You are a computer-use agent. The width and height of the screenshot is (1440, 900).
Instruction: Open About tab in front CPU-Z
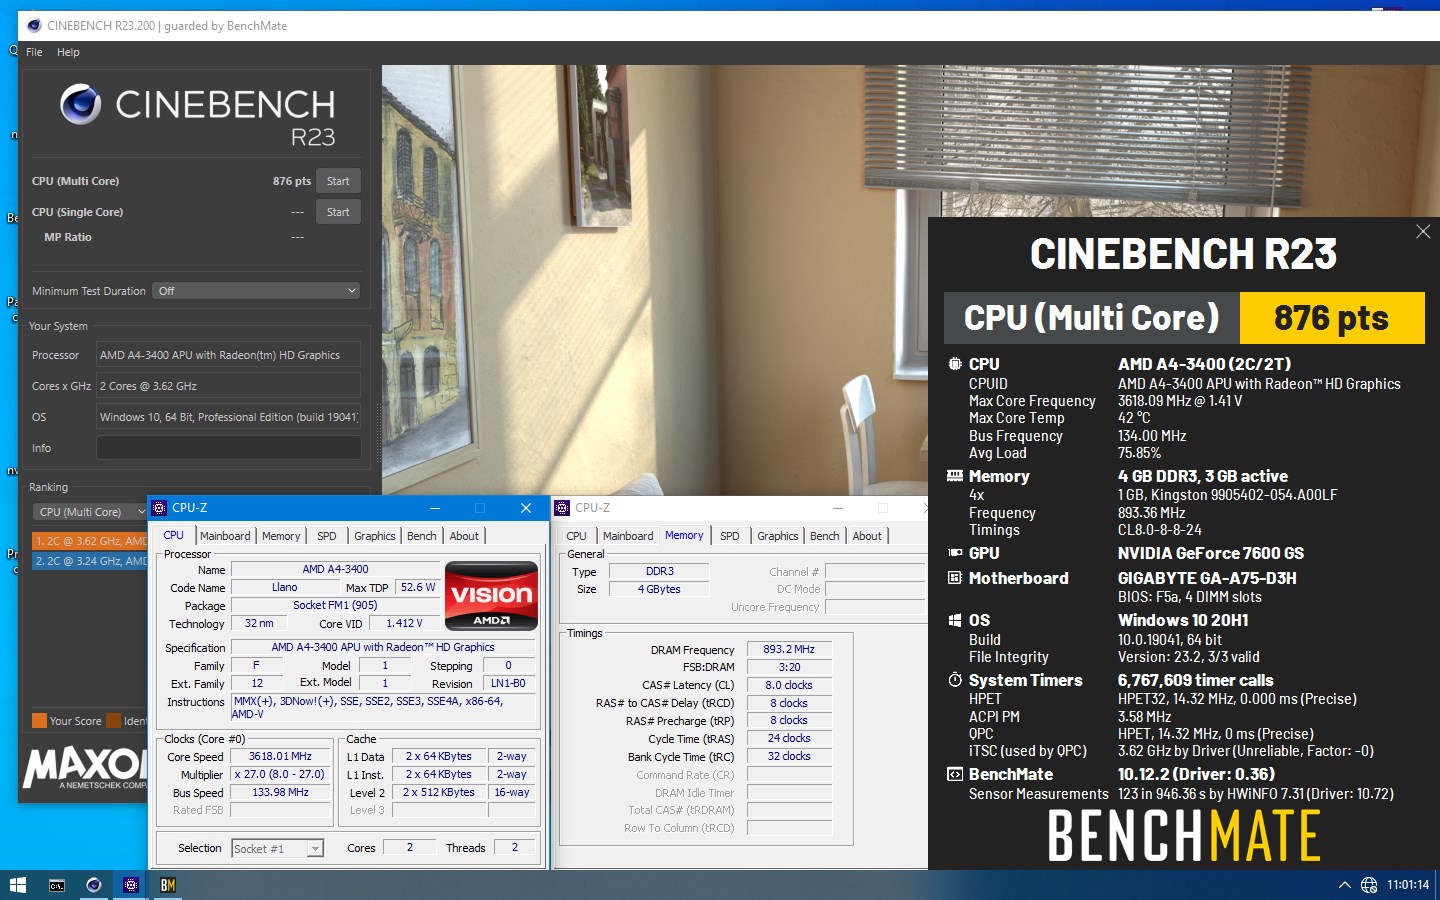[x=464, y=536]
